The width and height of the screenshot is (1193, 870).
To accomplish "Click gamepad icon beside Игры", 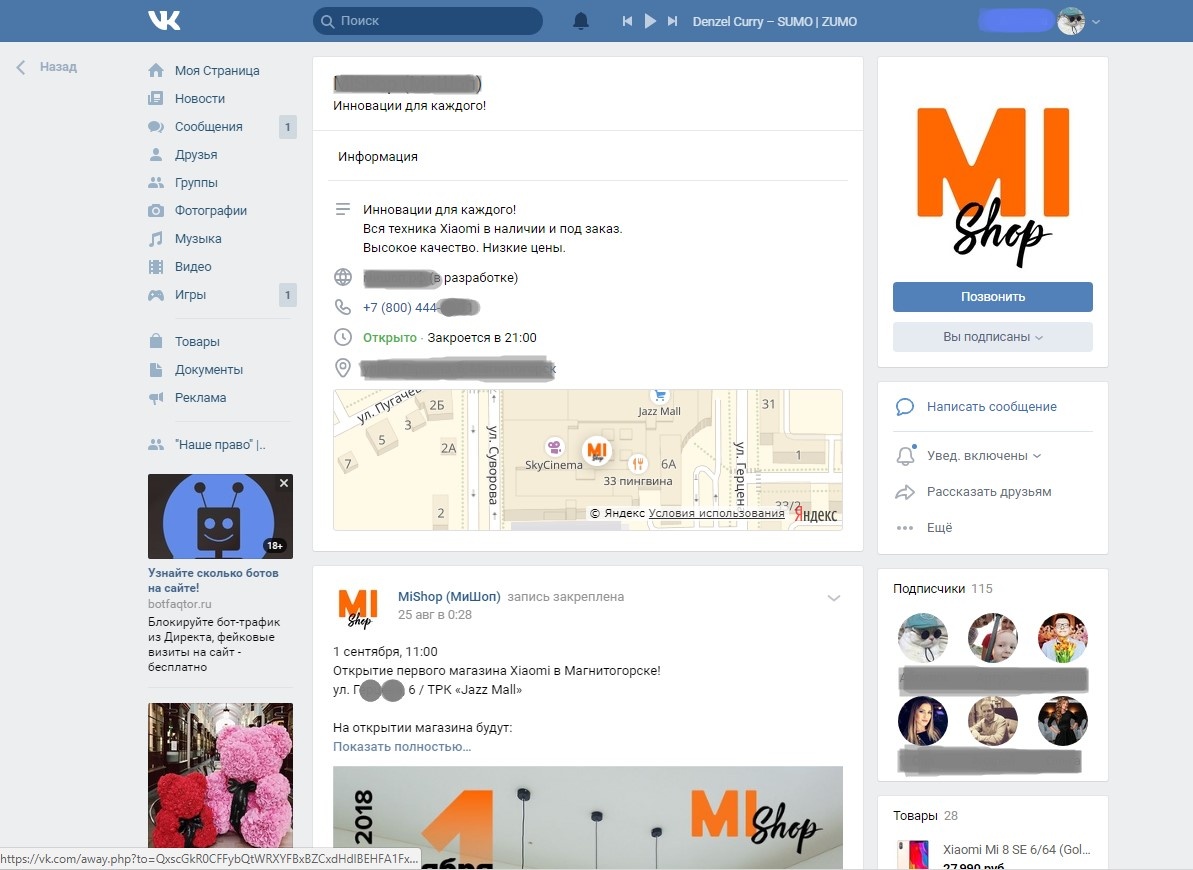I will (156, 295).
